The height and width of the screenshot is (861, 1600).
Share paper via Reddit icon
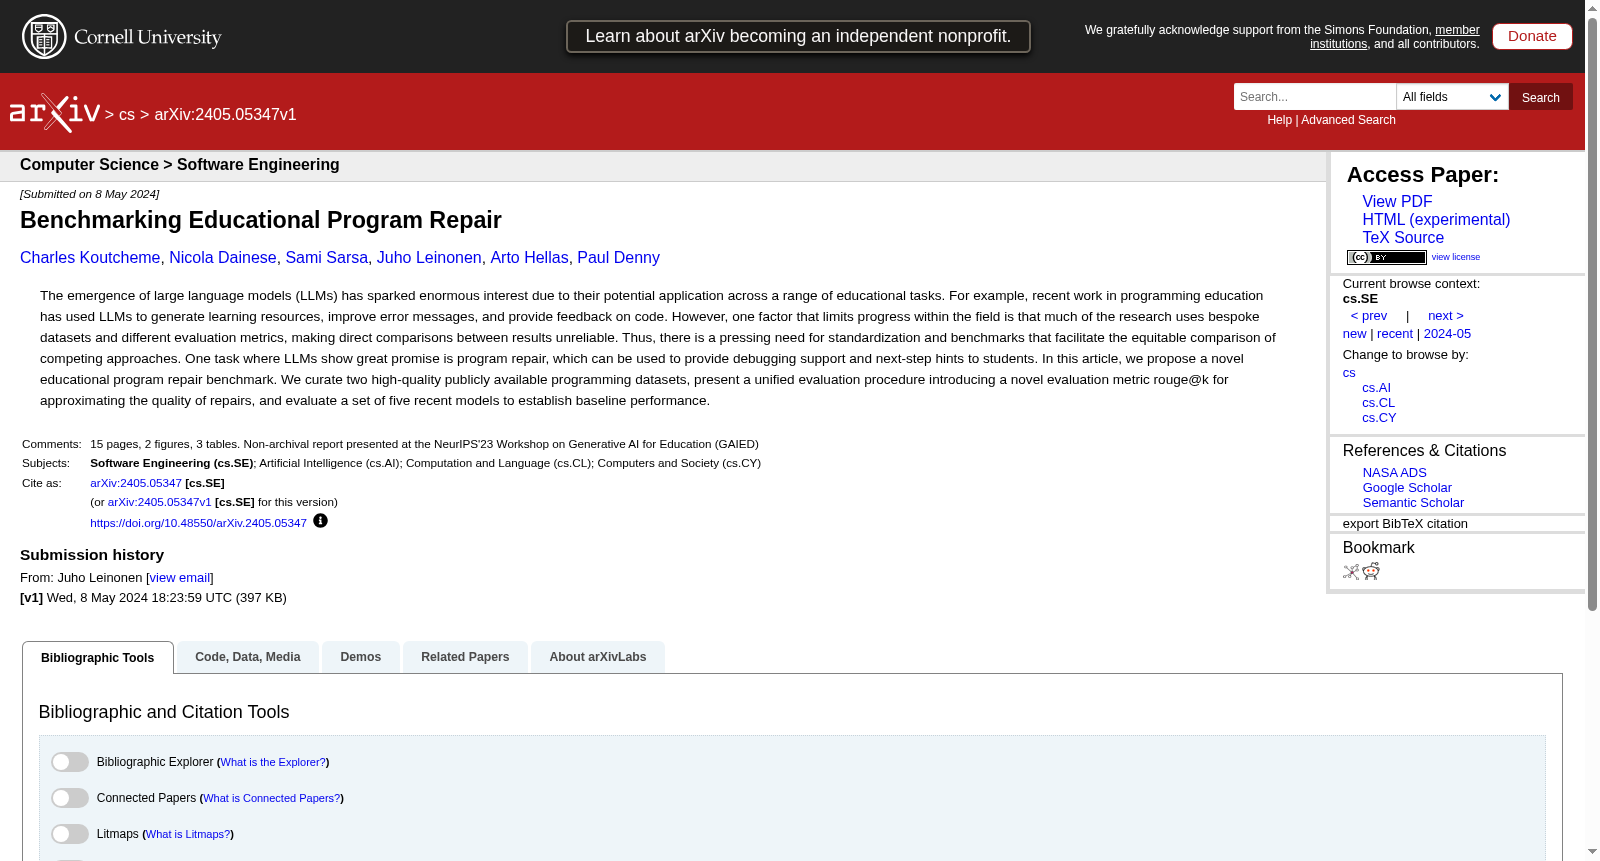(1371, 571)
